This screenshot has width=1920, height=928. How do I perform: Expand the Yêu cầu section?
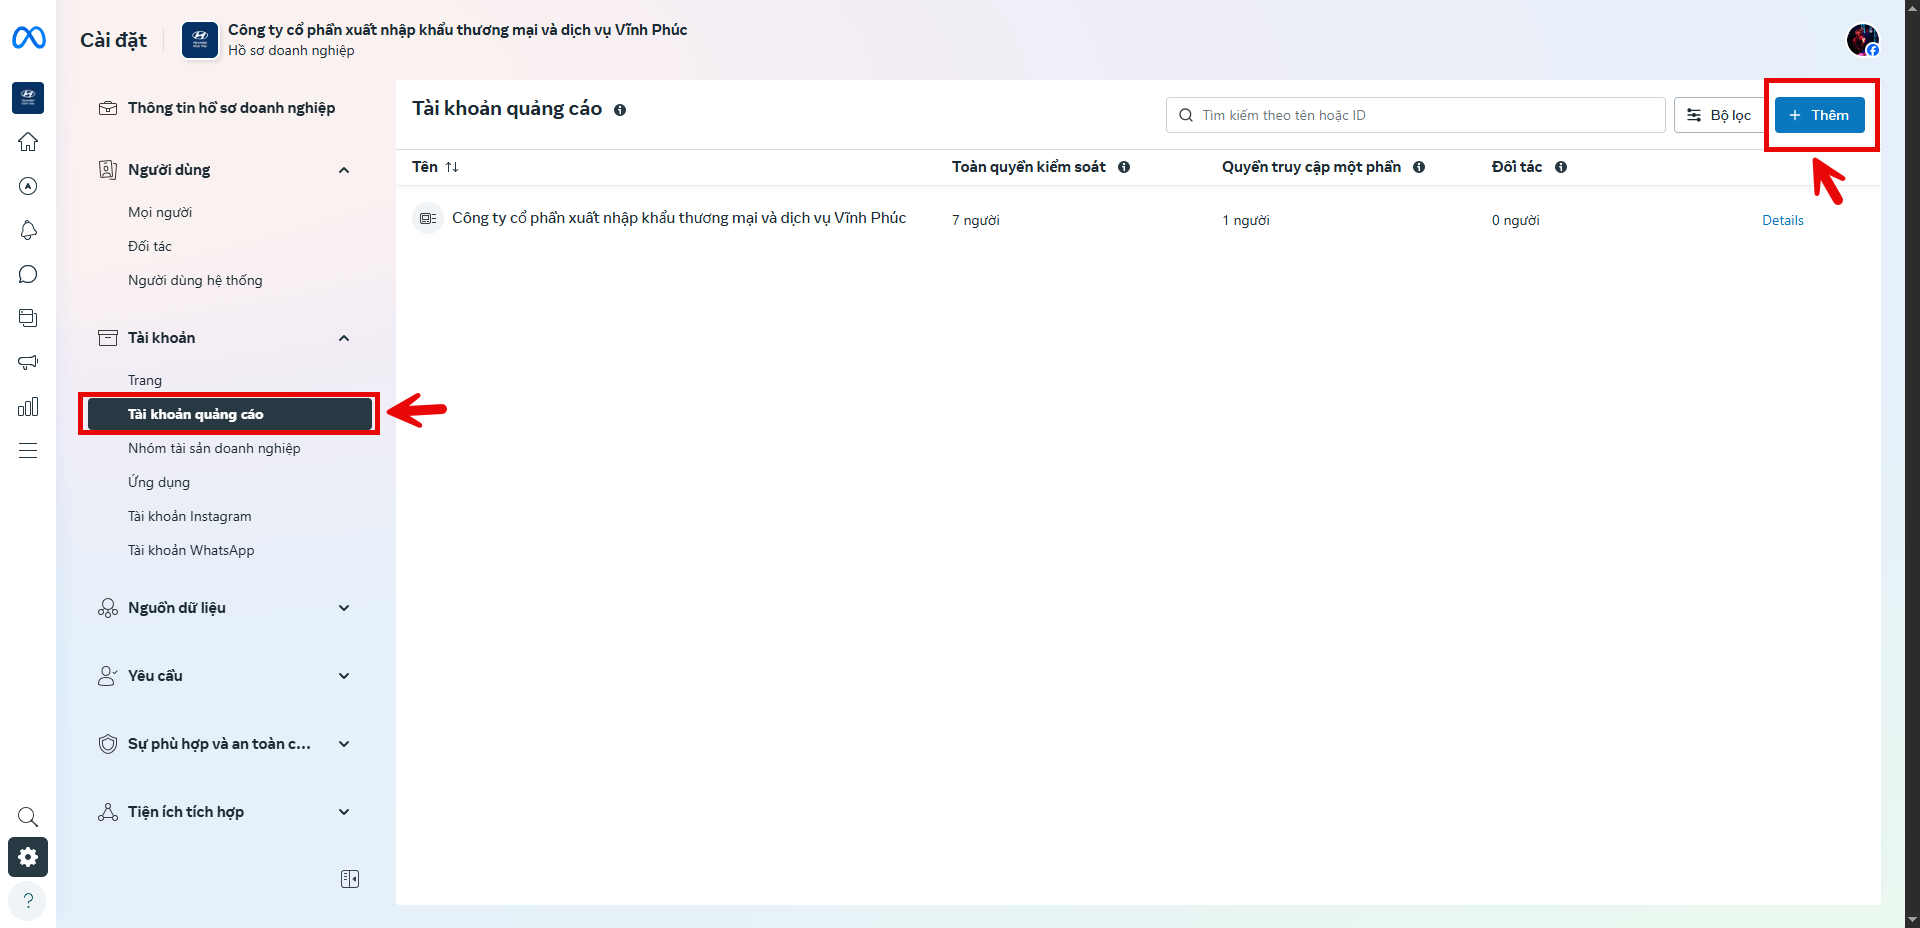coord(344,676)
